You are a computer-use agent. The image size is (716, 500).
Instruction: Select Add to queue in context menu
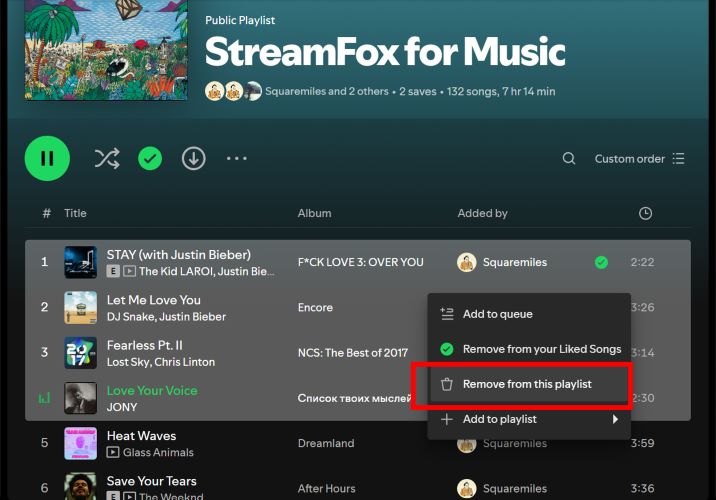tap(529, 314)
